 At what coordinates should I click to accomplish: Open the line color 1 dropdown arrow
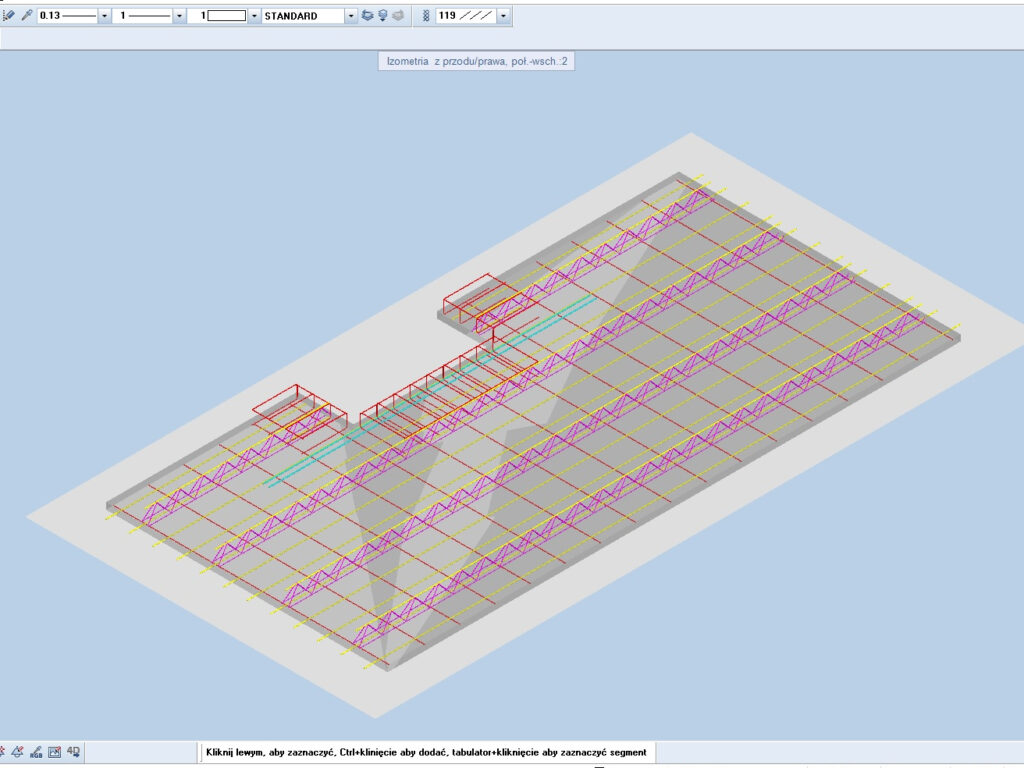pos(254,16)
